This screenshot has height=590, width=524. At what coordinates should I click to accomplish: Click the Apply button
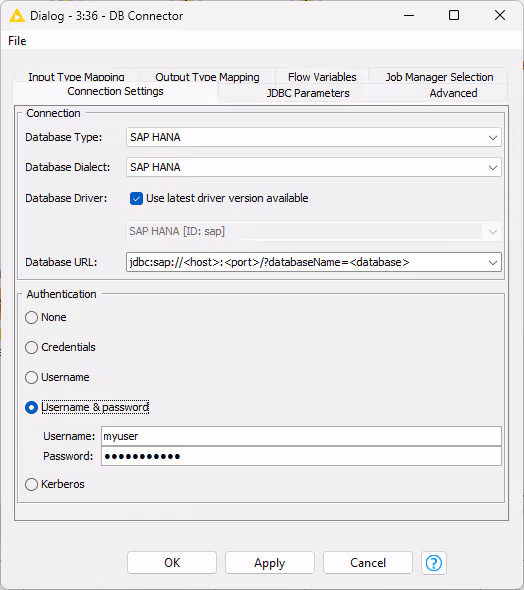point(270,563)
